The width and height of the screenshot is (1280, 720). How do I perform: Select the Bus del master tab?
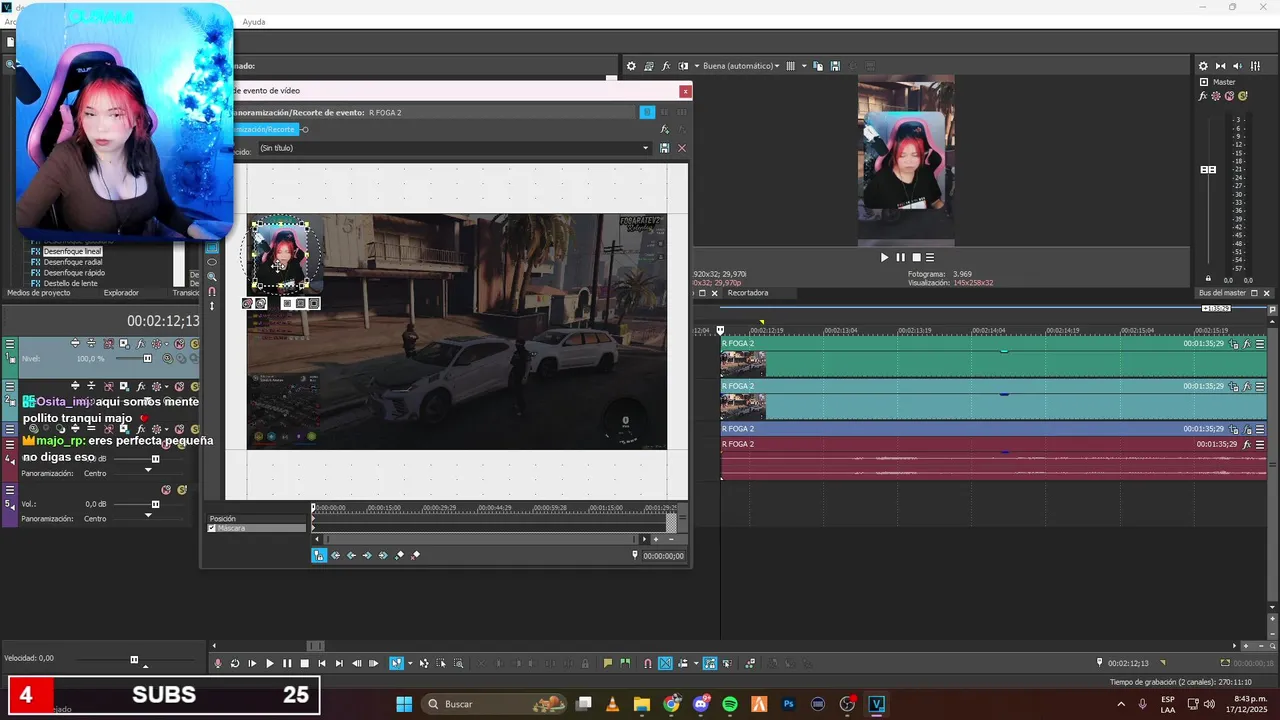[x=1222, y=293]
